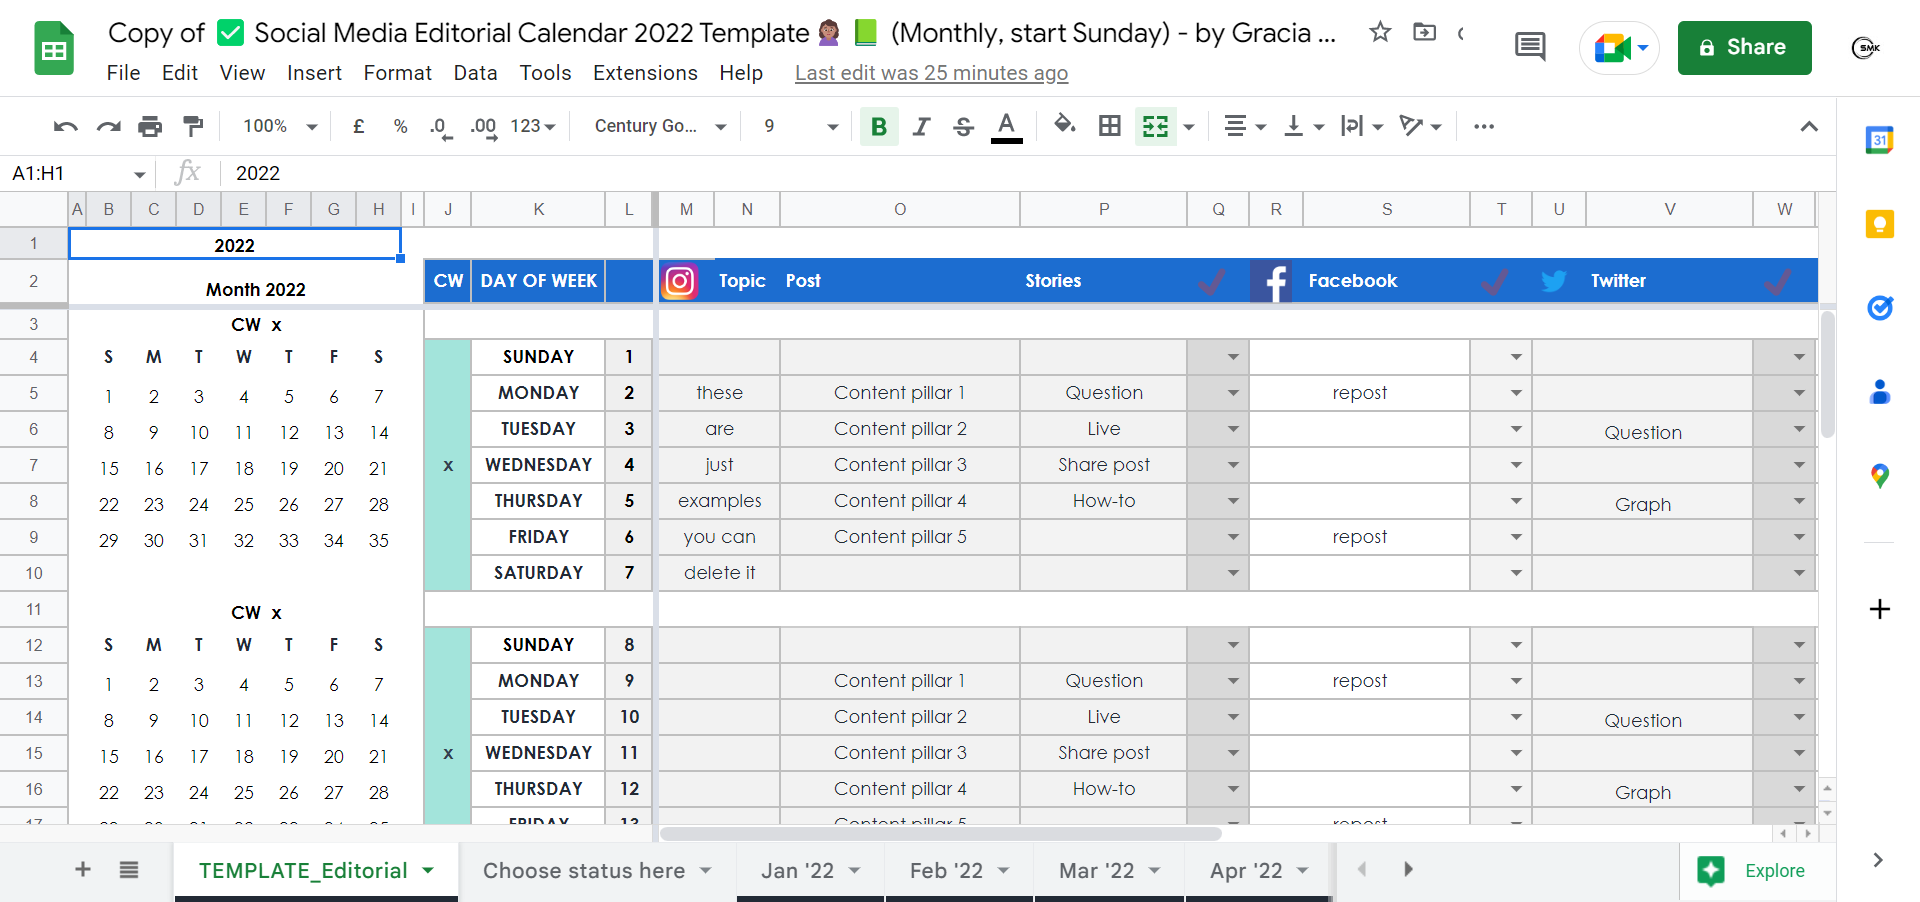Format as percent
1920x902 pixels.
point(400,126)
